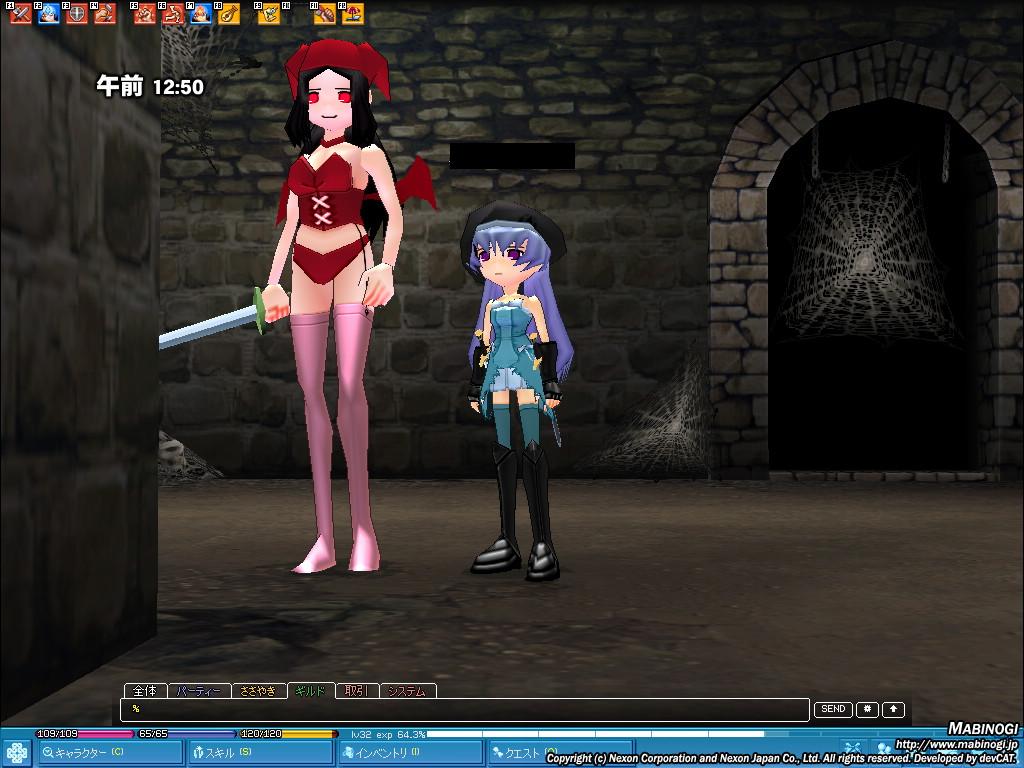1024x768 pixels.
Task: Click the chat options button beside SEND
Action: tap(867, 709)
